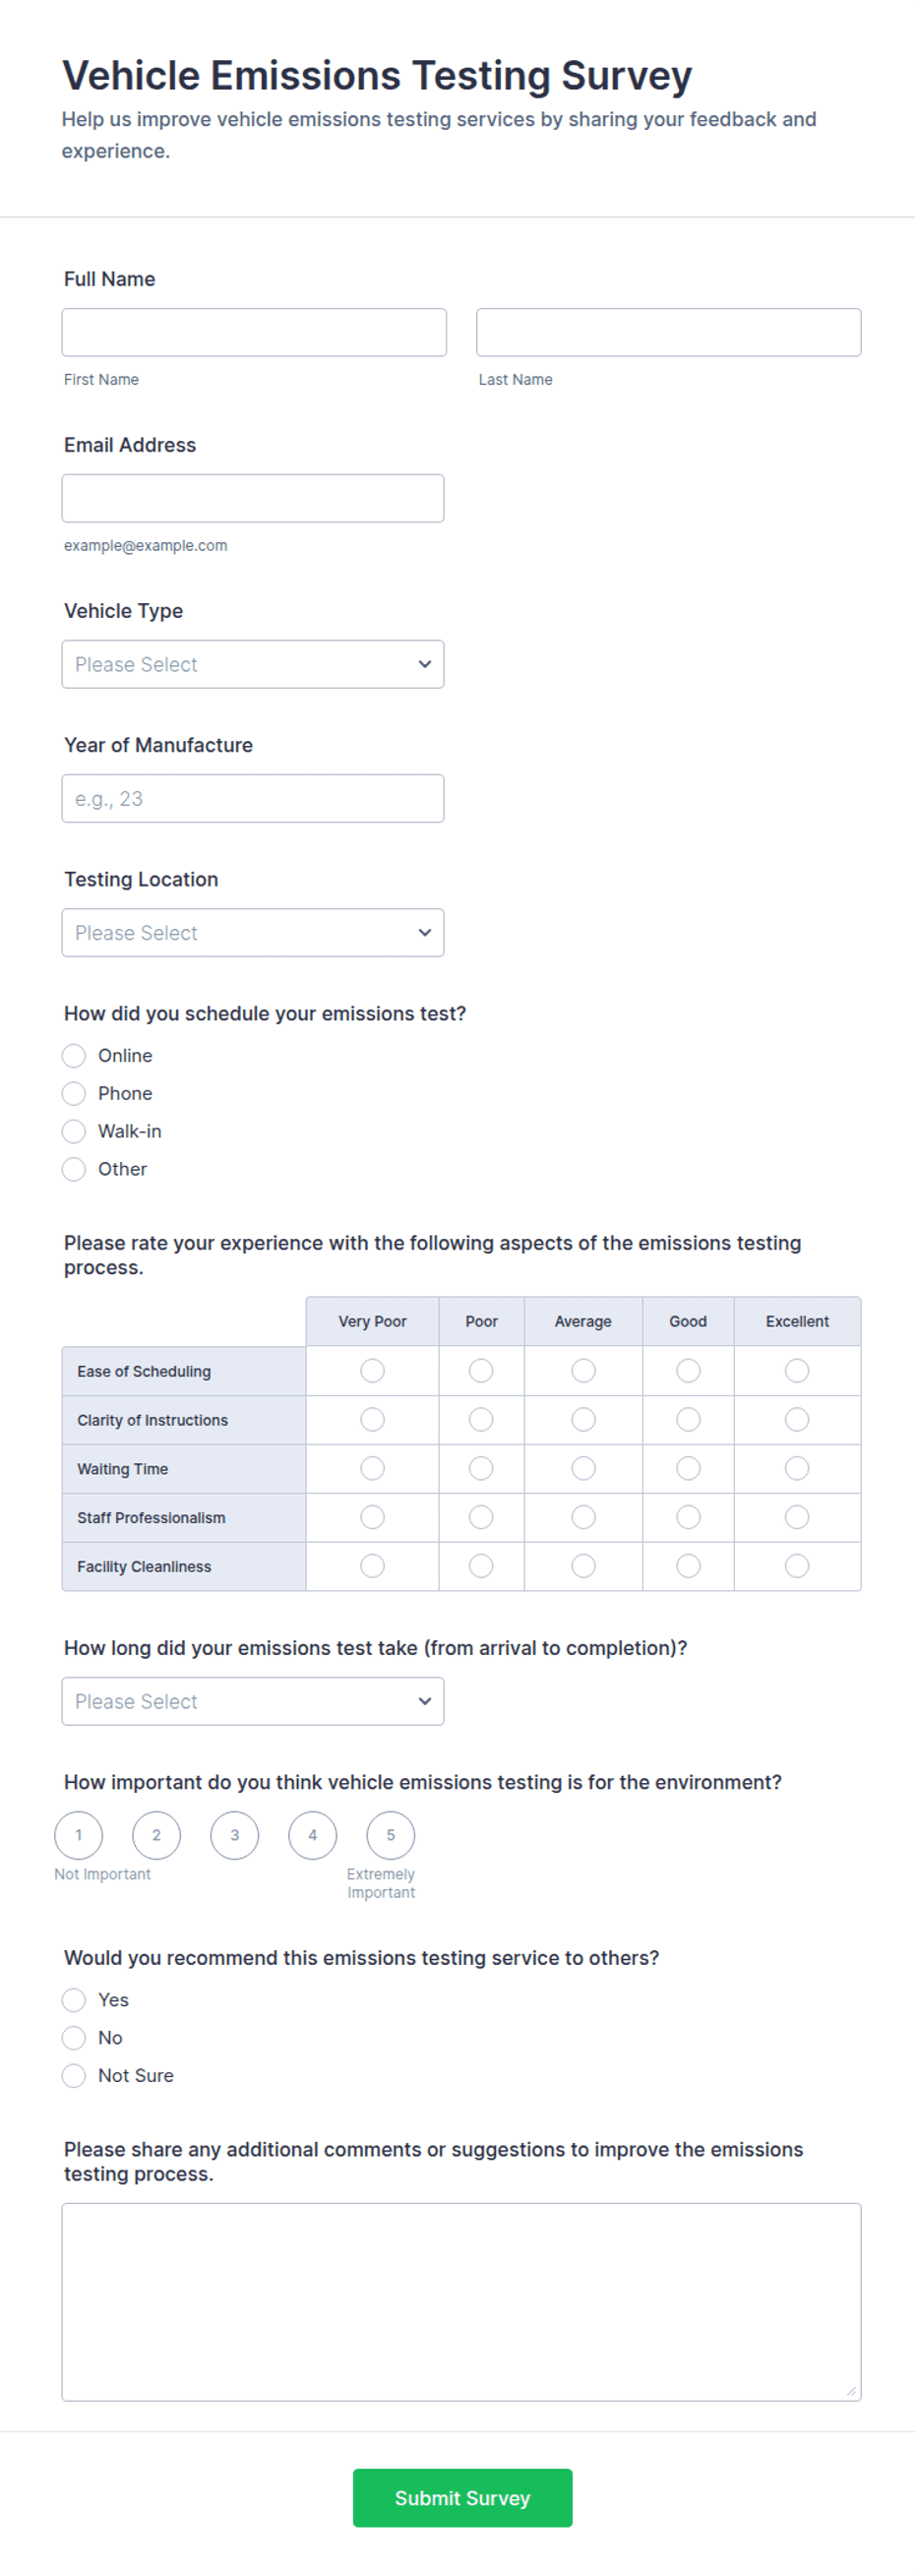This screenshot has height=2576, width=915.
Task: Select importance rating 5 Extremely Important
Action: 390,1835
